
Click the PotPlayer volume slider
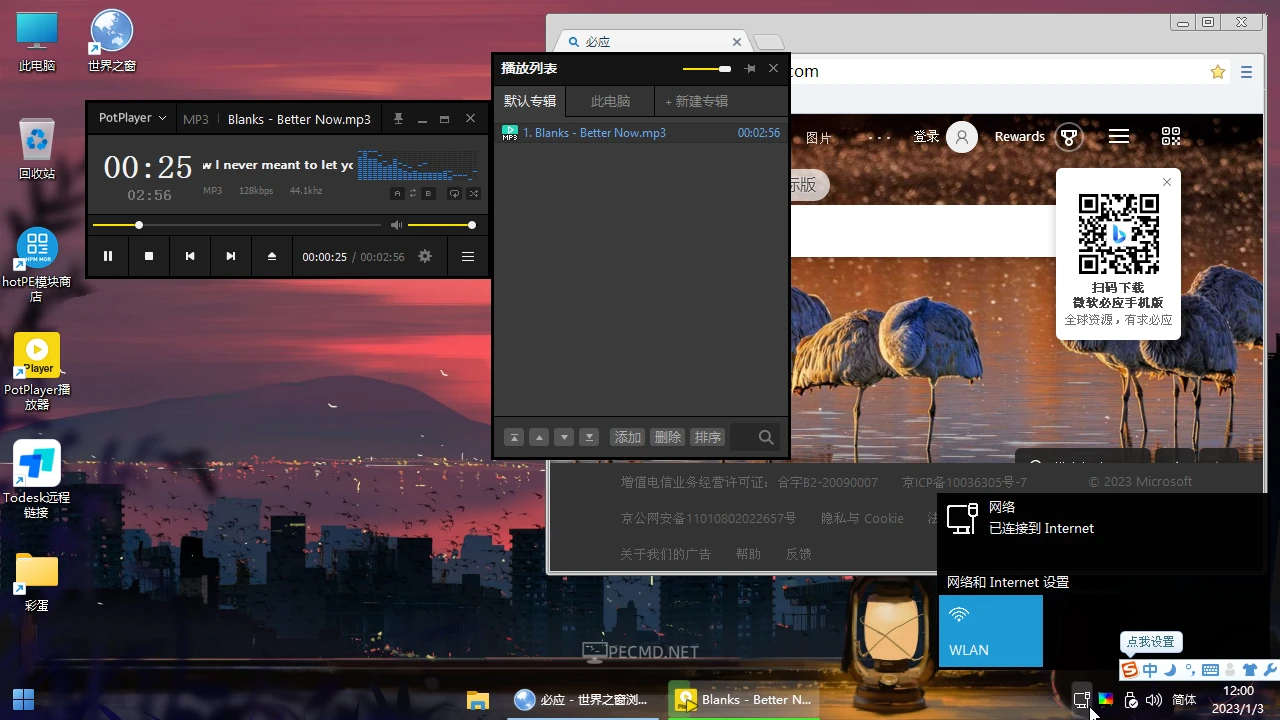point(441,225)
